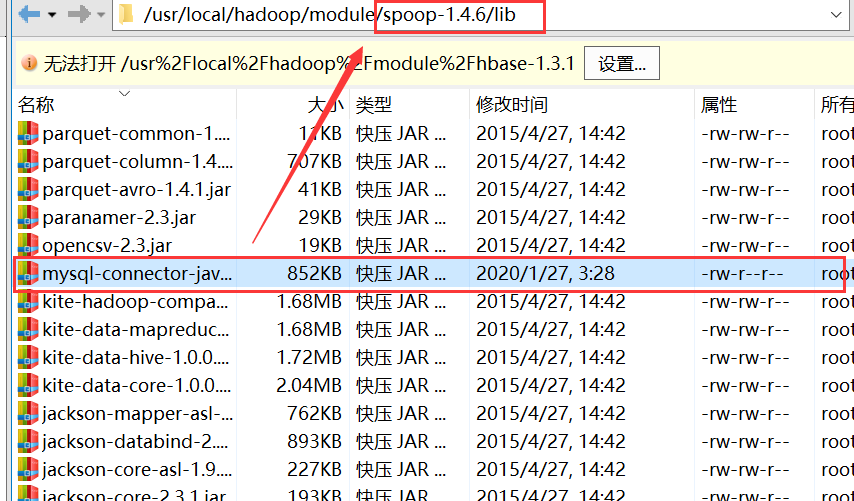Sort by the 名称 column header

(x=36, y=104)
